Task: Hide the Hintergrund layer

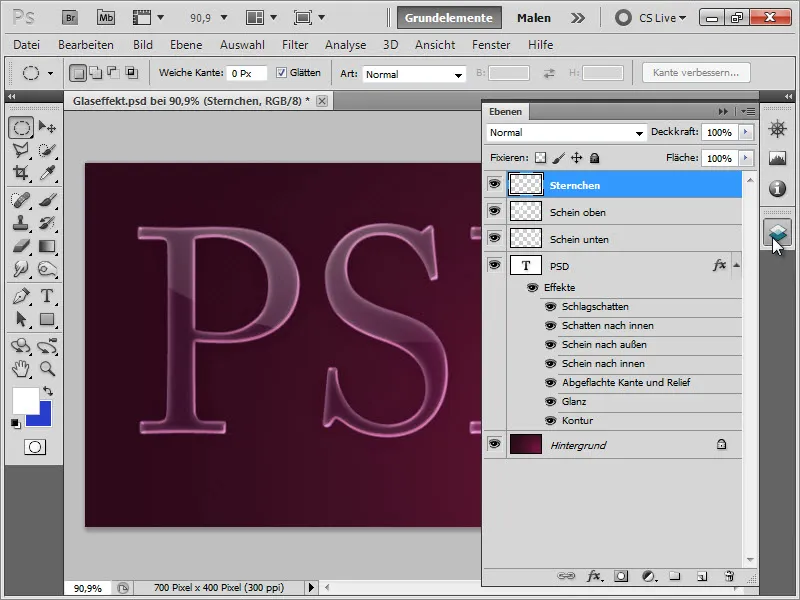Action: pyautogui.click(x=494, y=444)
